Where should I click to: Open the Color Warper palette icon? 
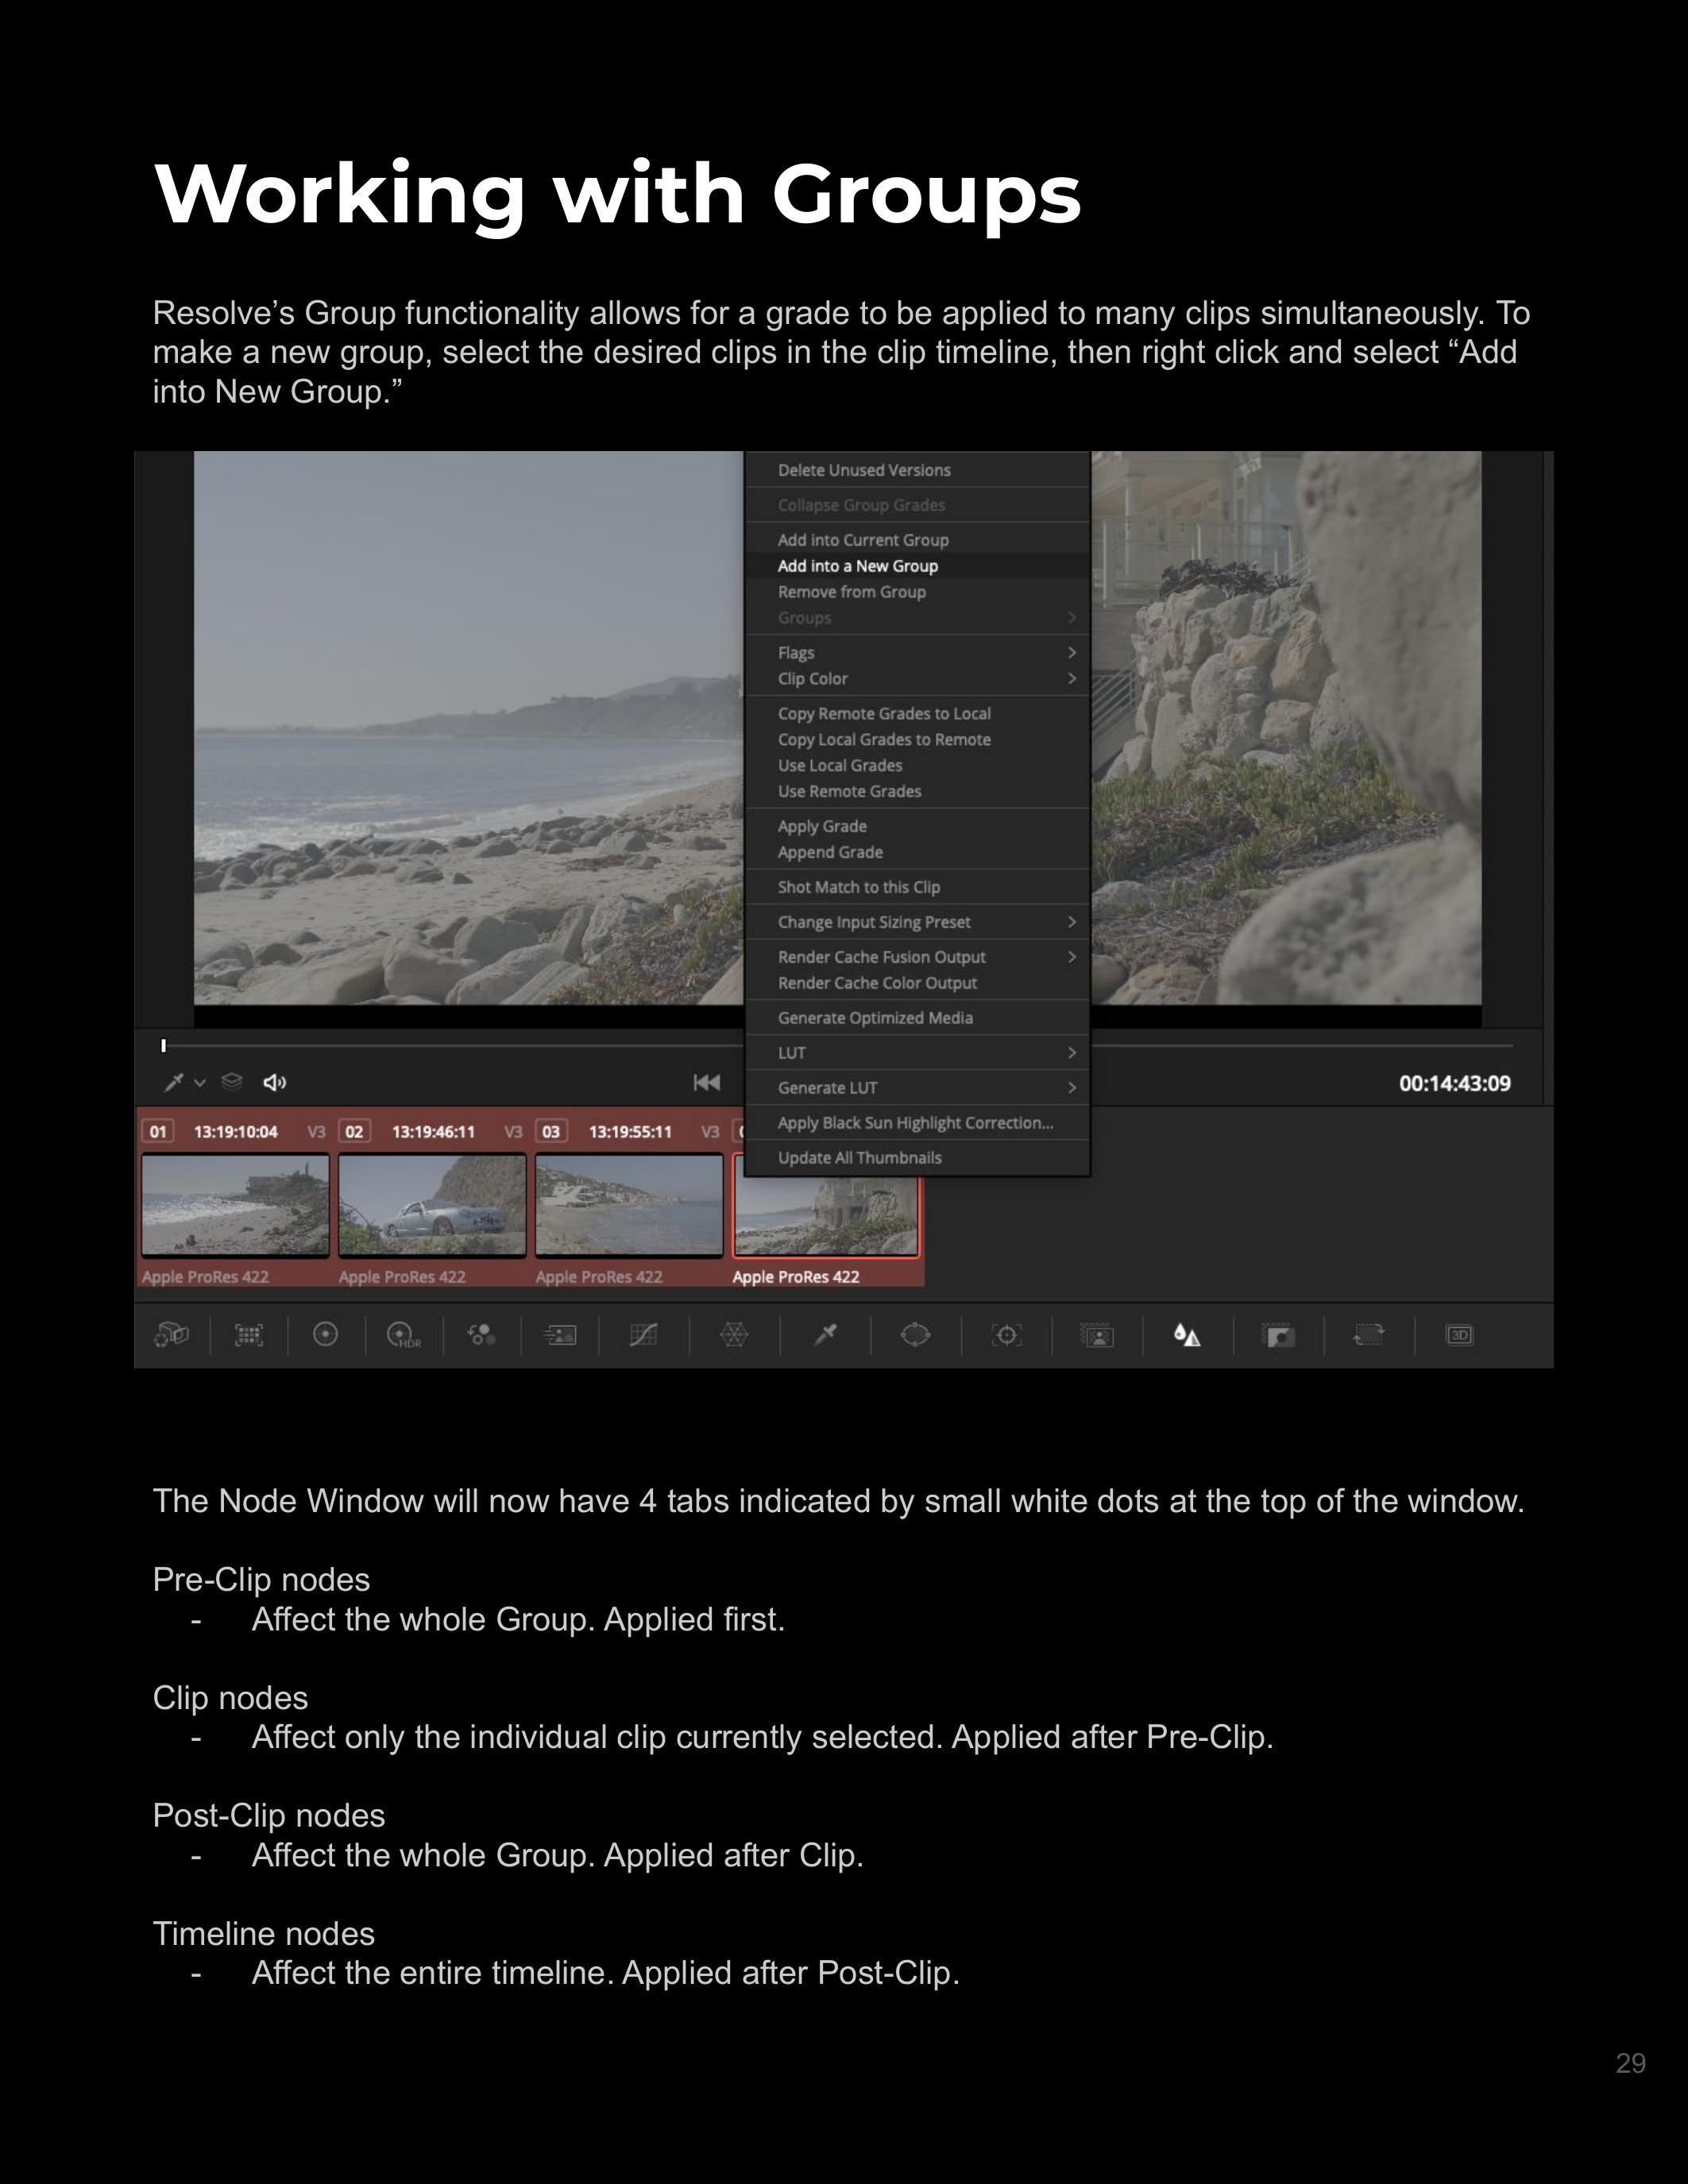tap(734, 1335)
